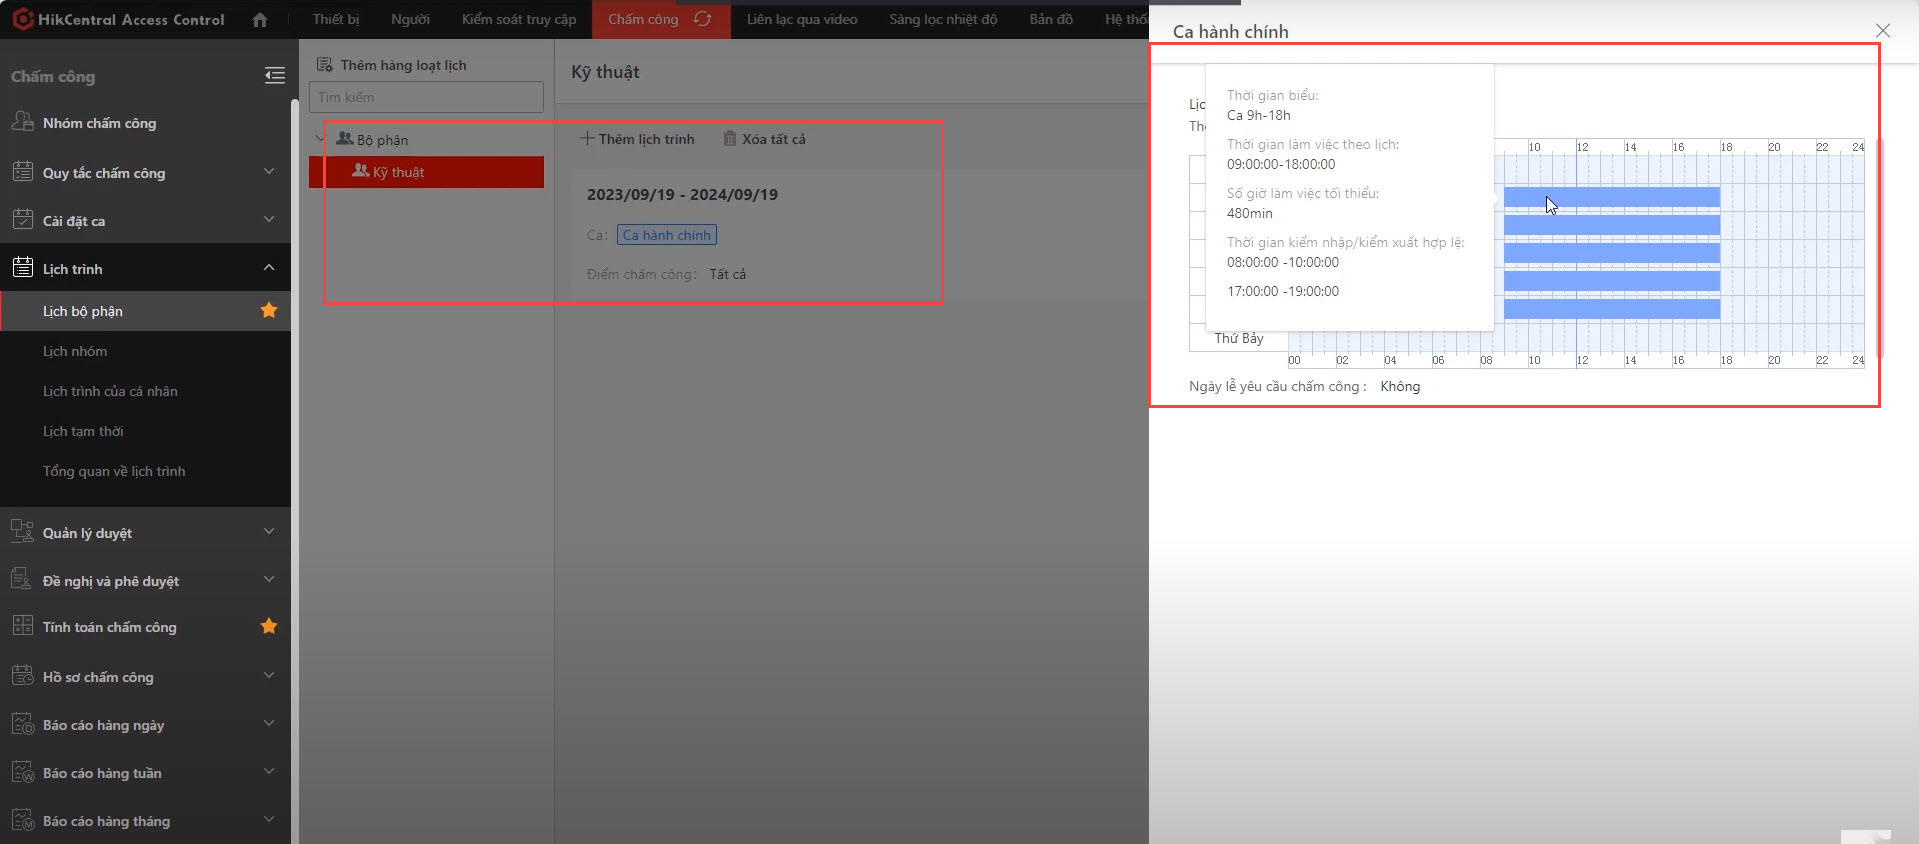Click the Tìm kiếm search field
This screenshot has width=1919, height=844.
(426, 97)
